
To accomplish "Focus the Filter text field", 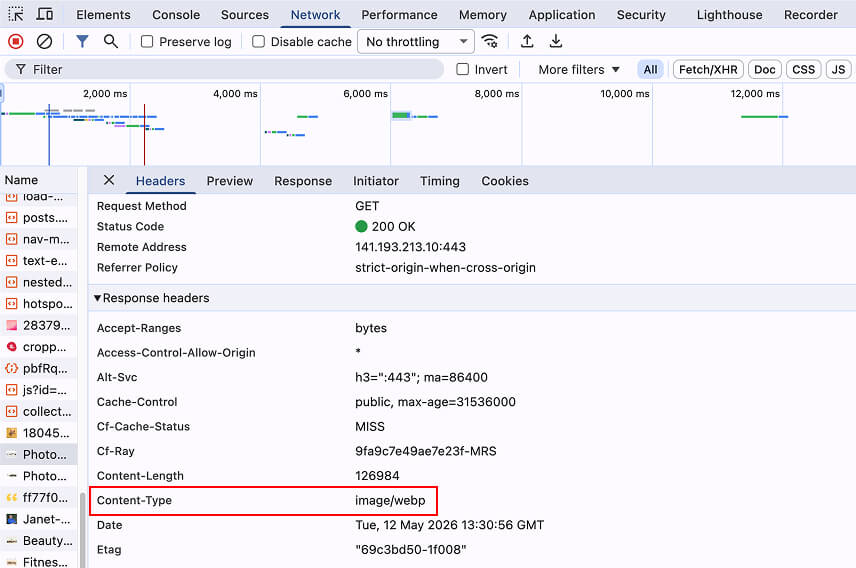I will coord(224,69).
